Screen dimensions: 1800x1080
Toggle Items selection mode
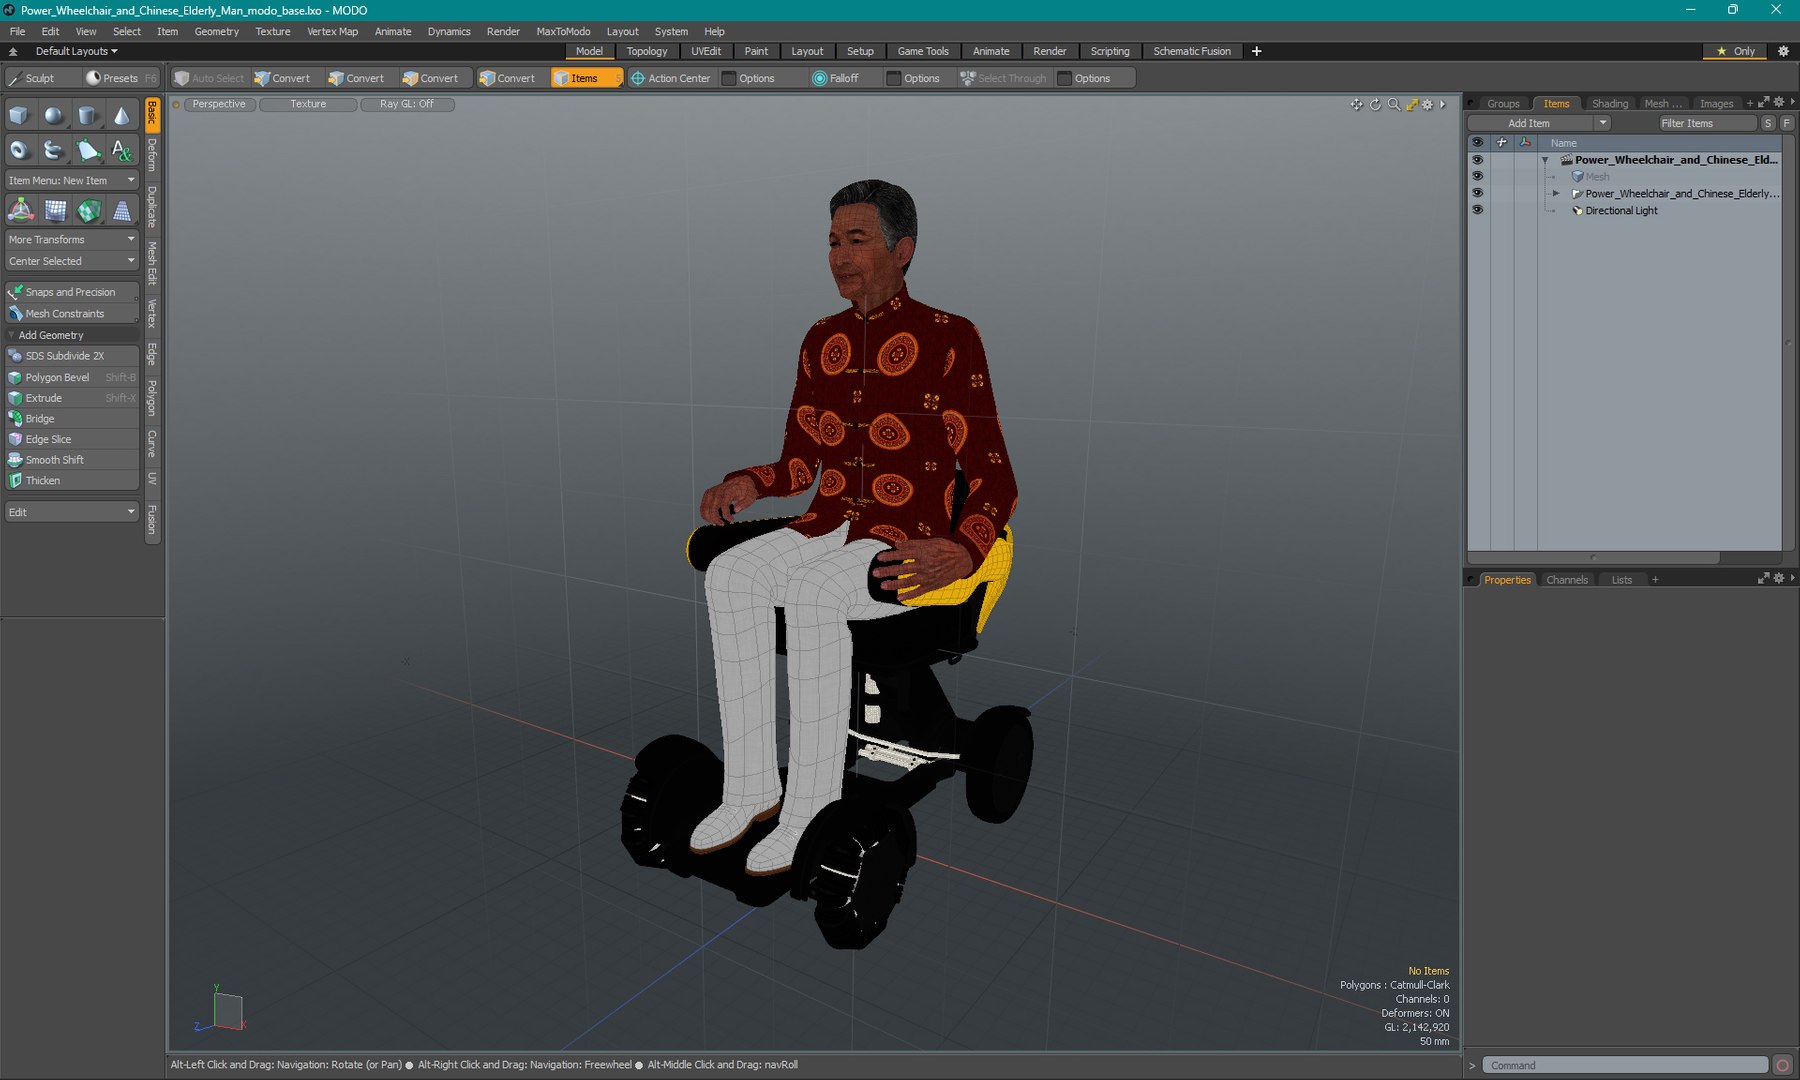pos(586,78)
